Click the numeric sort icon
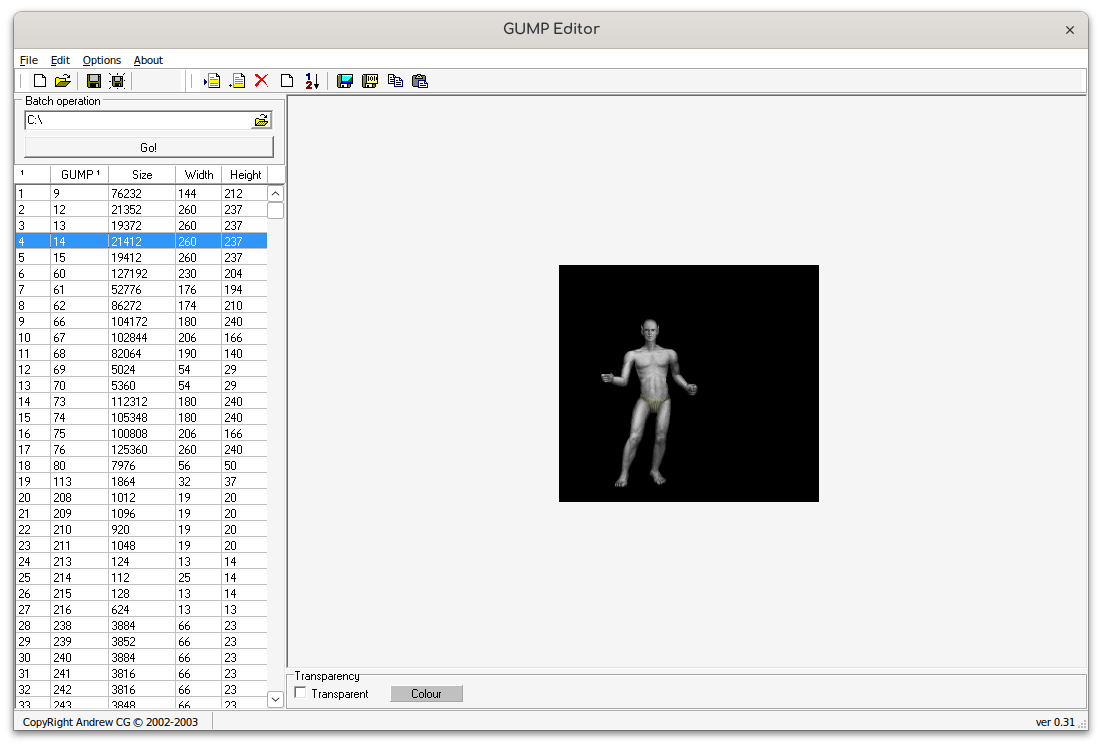1102x747 pixels. point(312,81)
